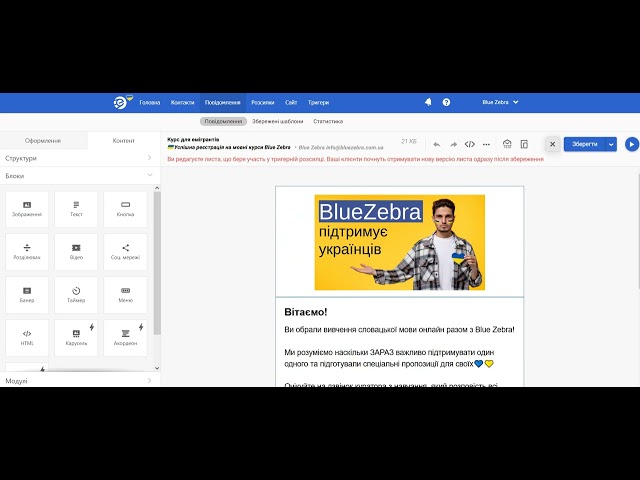Undo the last change with the back arrow
The image size is (640, 480).
coord(437,144)
